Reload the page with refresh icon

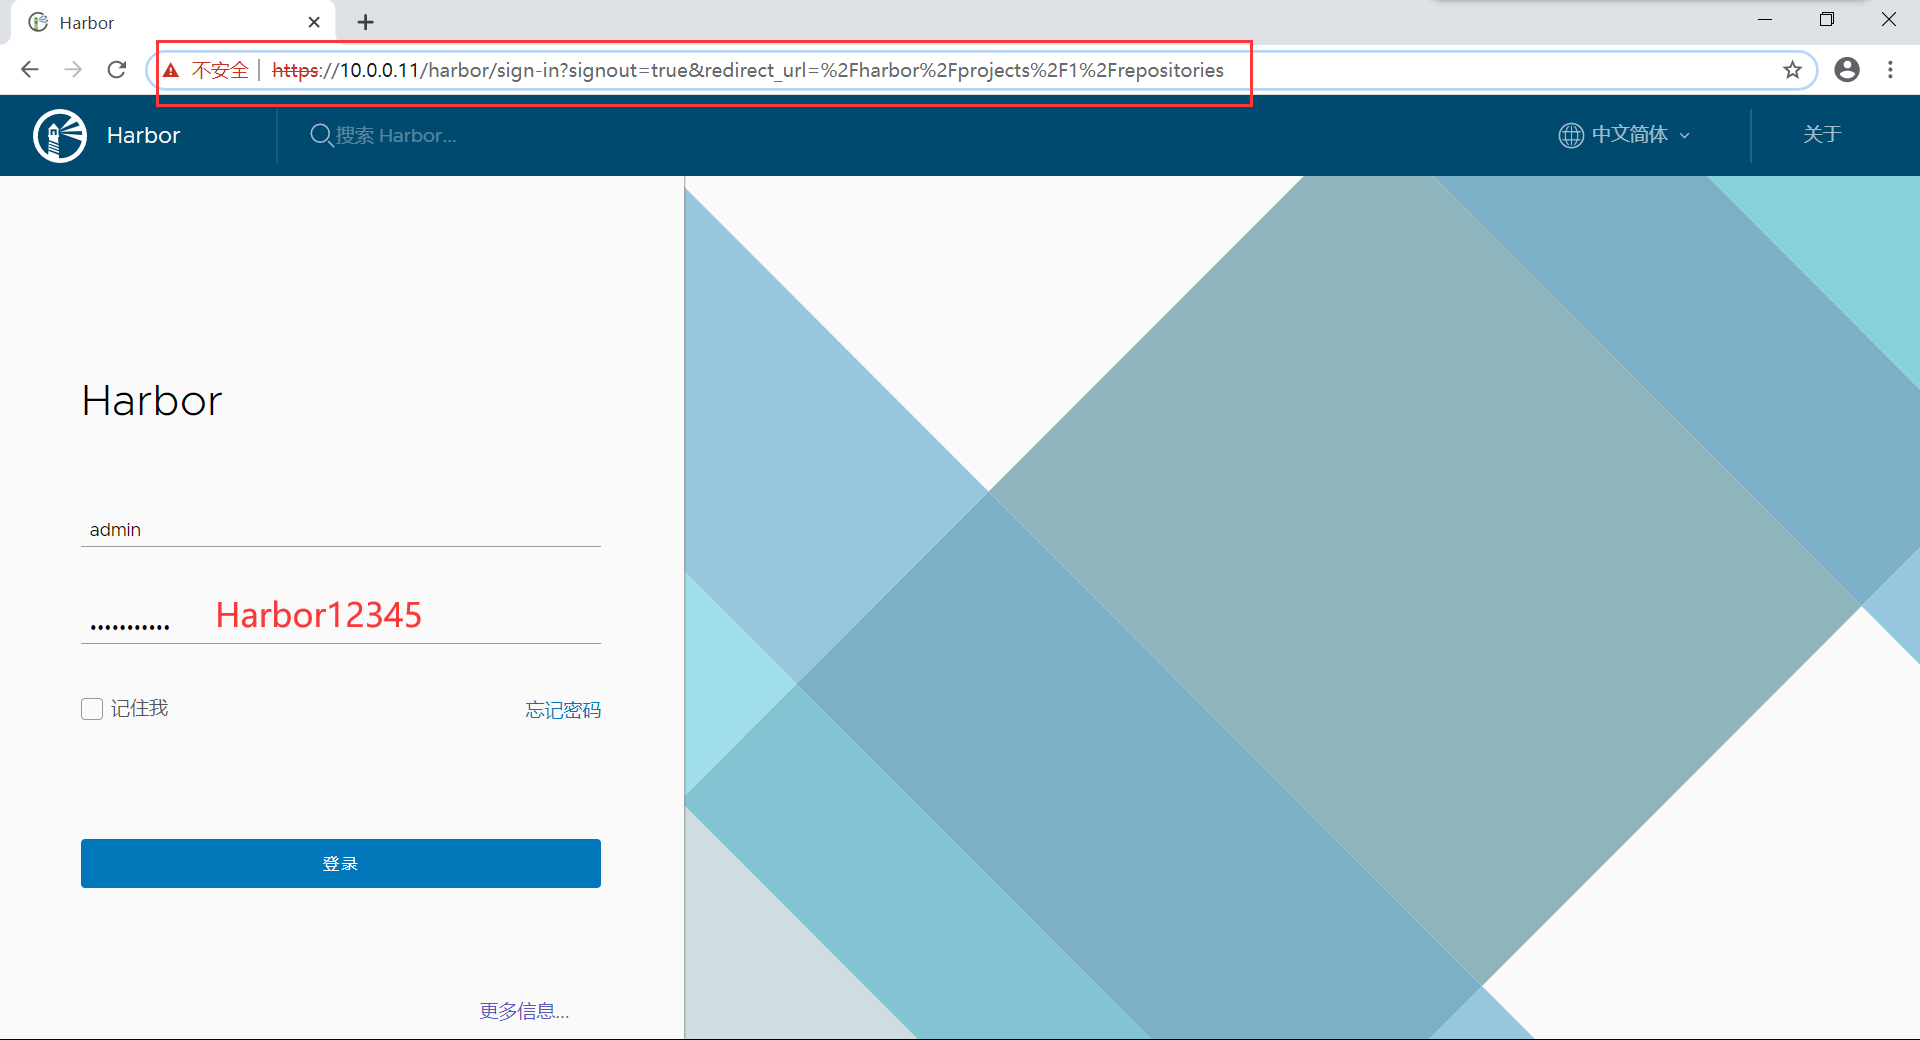[117, 70]
